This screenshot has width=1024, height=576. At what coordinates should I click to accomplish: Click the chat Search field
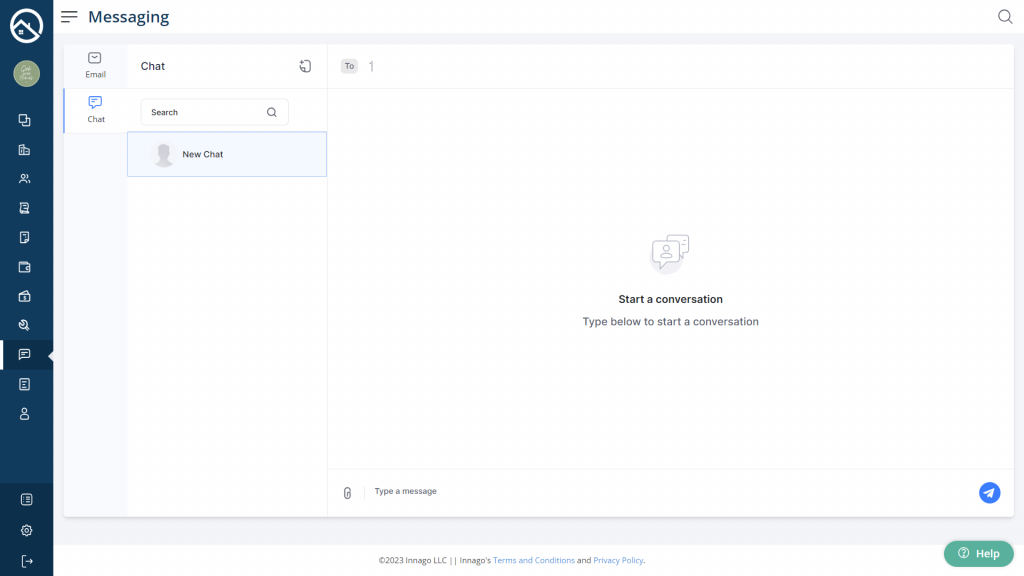coord(205,112)
